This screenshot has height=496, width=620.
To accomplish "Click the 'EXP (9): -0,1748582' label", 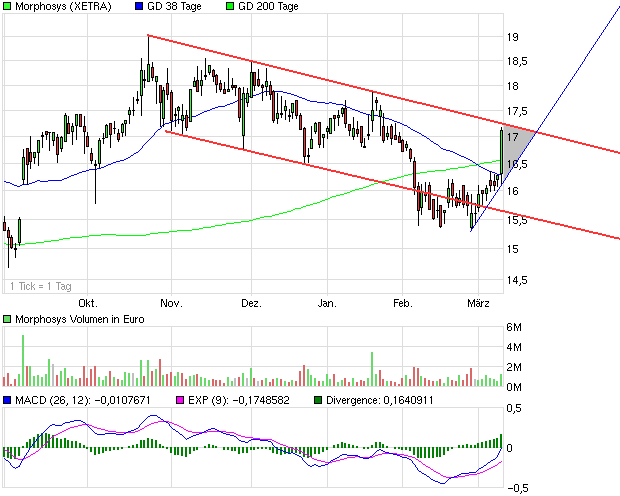I will click(x=239, y=400).
